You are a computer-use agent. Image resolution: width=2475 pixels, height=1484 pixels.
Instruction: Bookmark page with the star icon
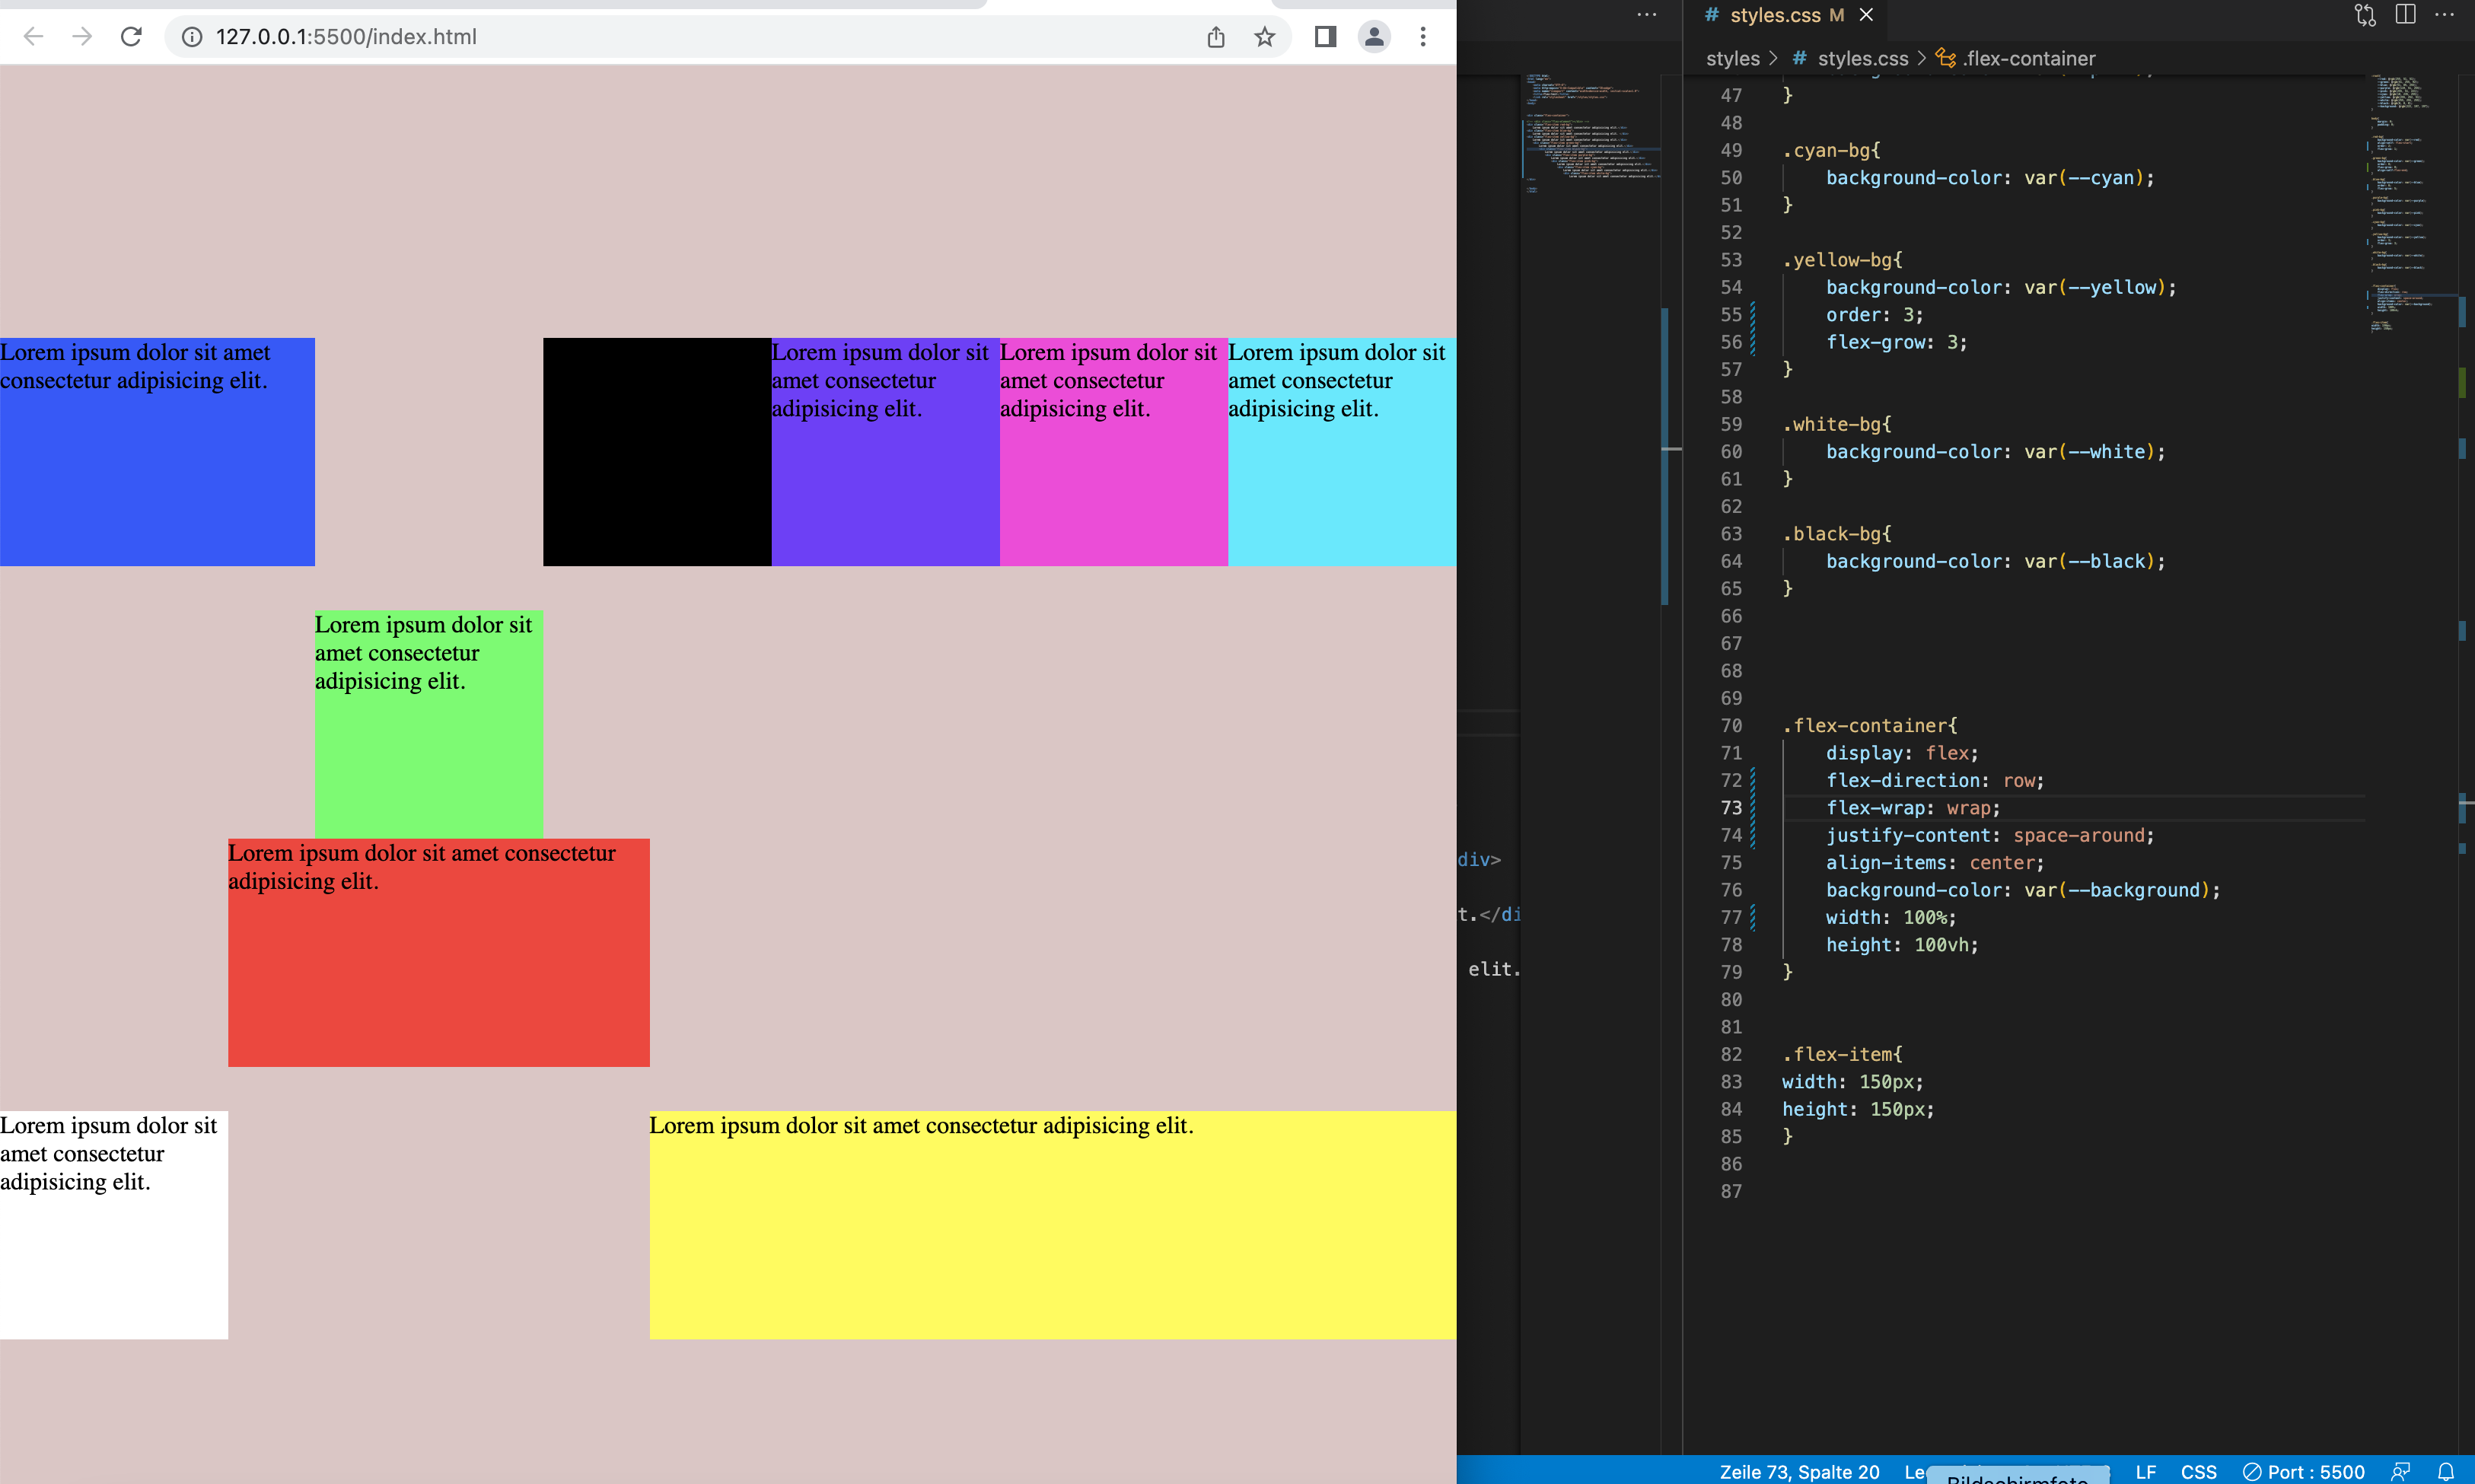[1264, 37]
